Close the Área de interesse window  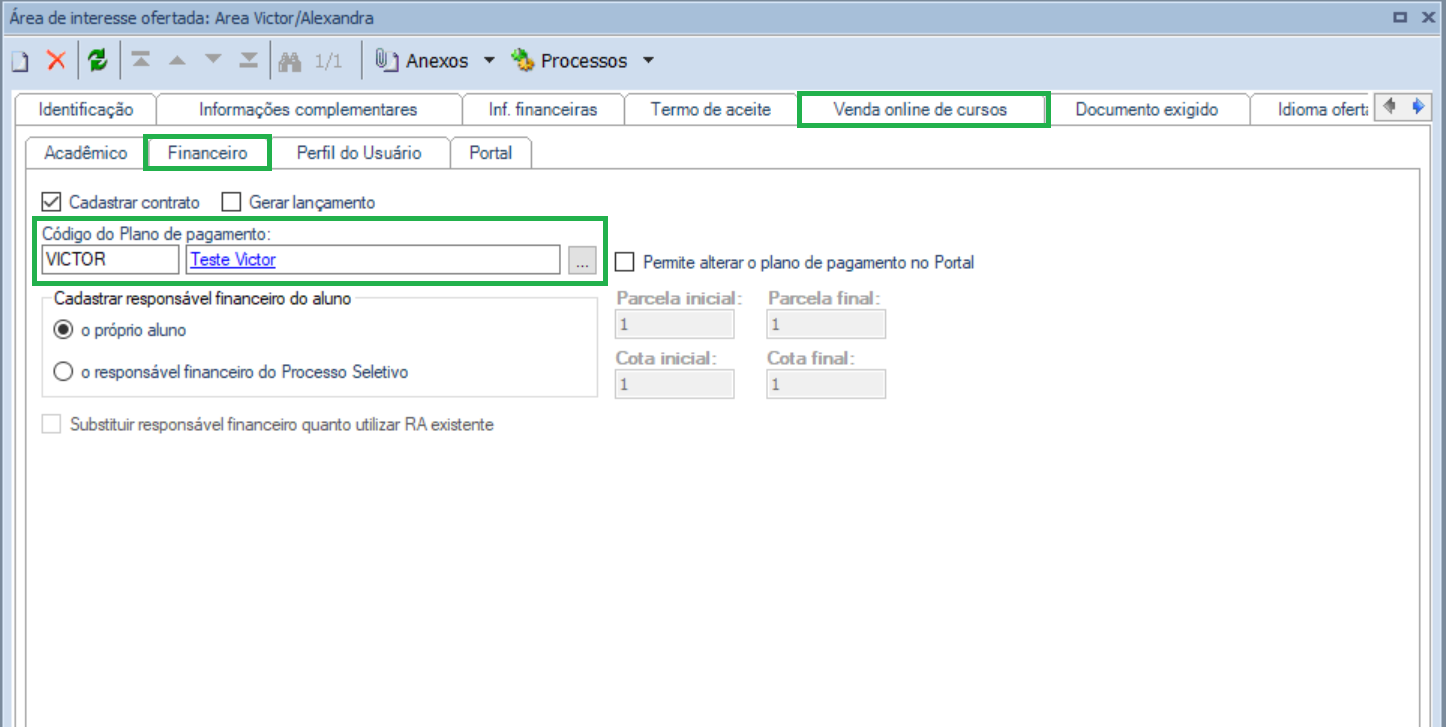coord(1426,16)
